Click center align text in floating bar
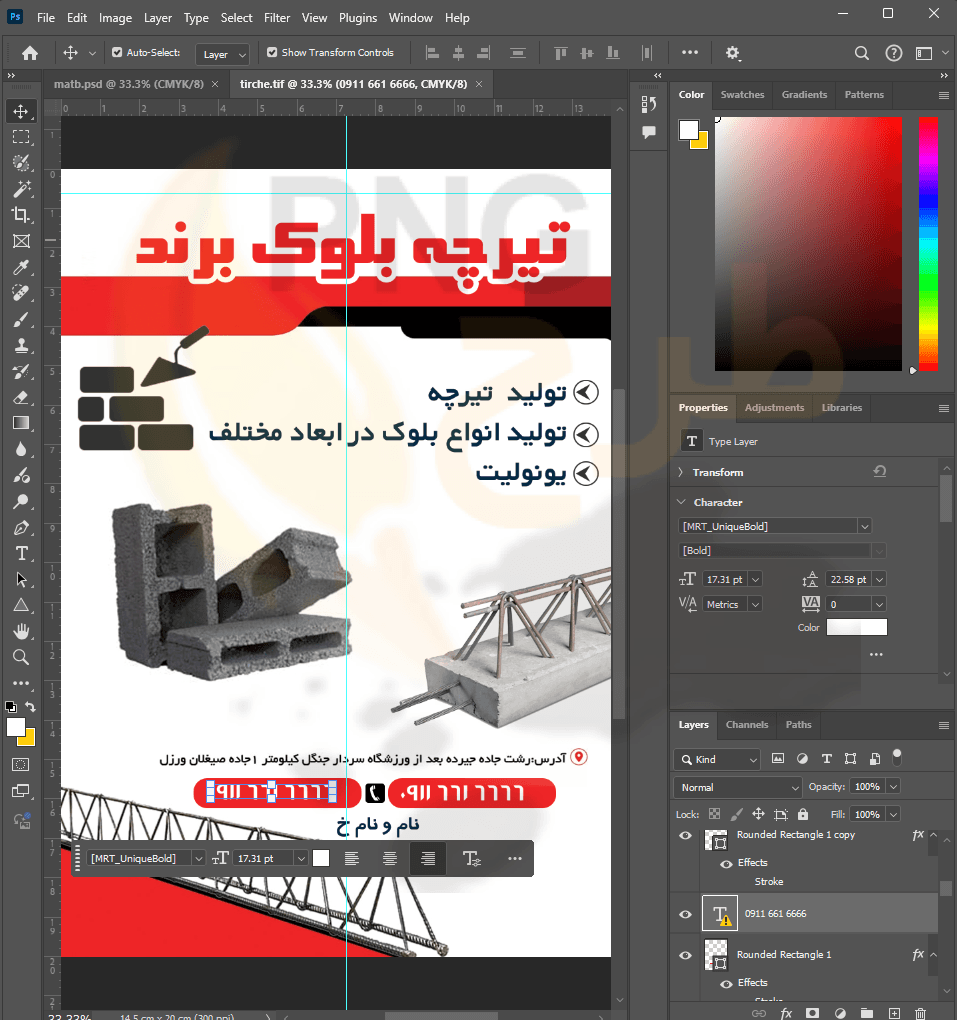 390,859
